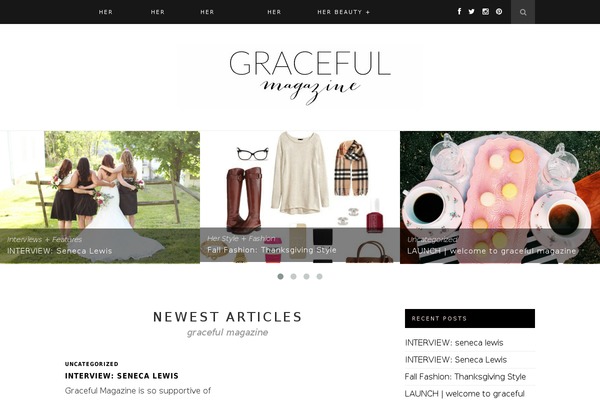Viewport: 600px width, 400px height.
Task: Select the fourth slider pagination dot
Action: tap(320, 276)
